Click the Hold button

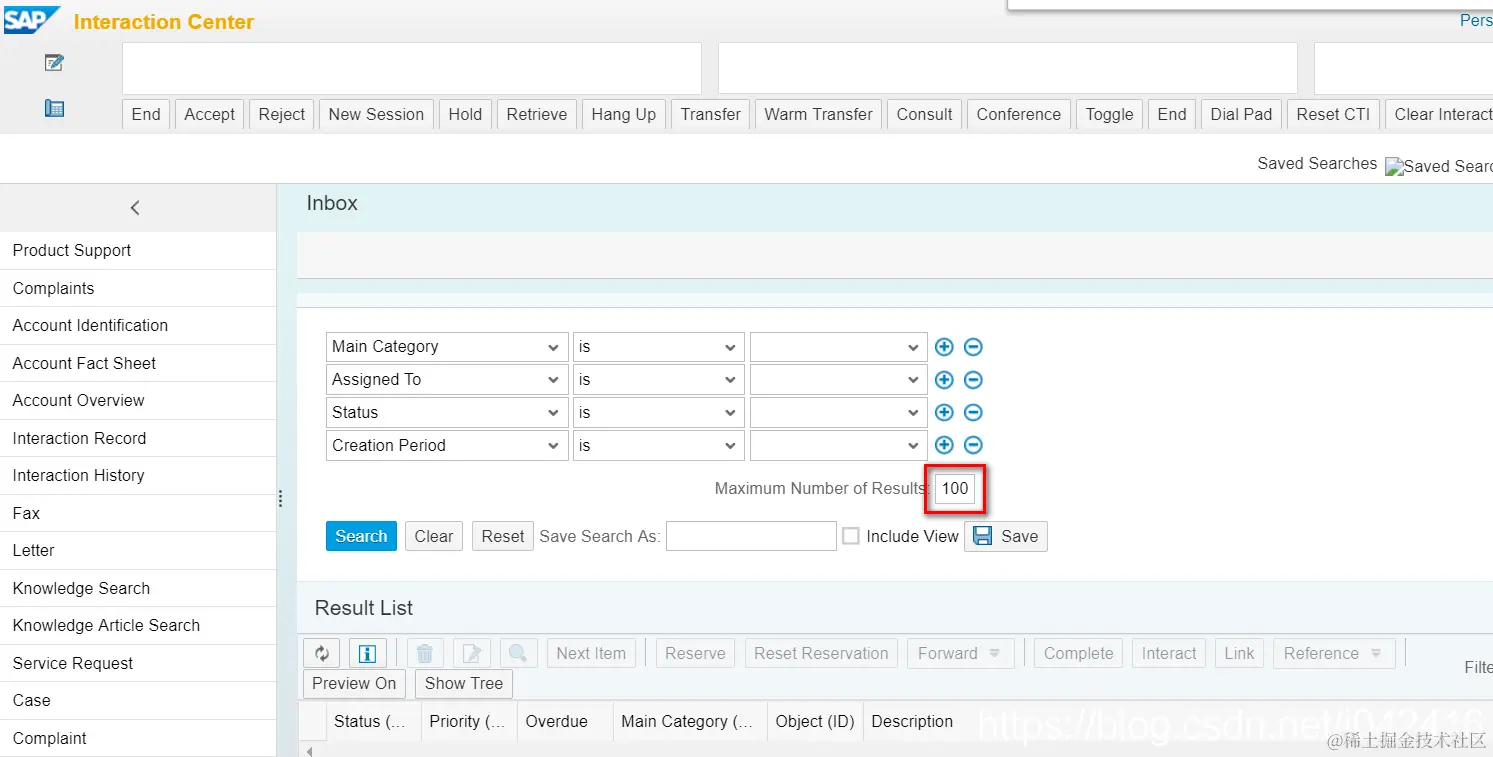click(x=465, y=114)
